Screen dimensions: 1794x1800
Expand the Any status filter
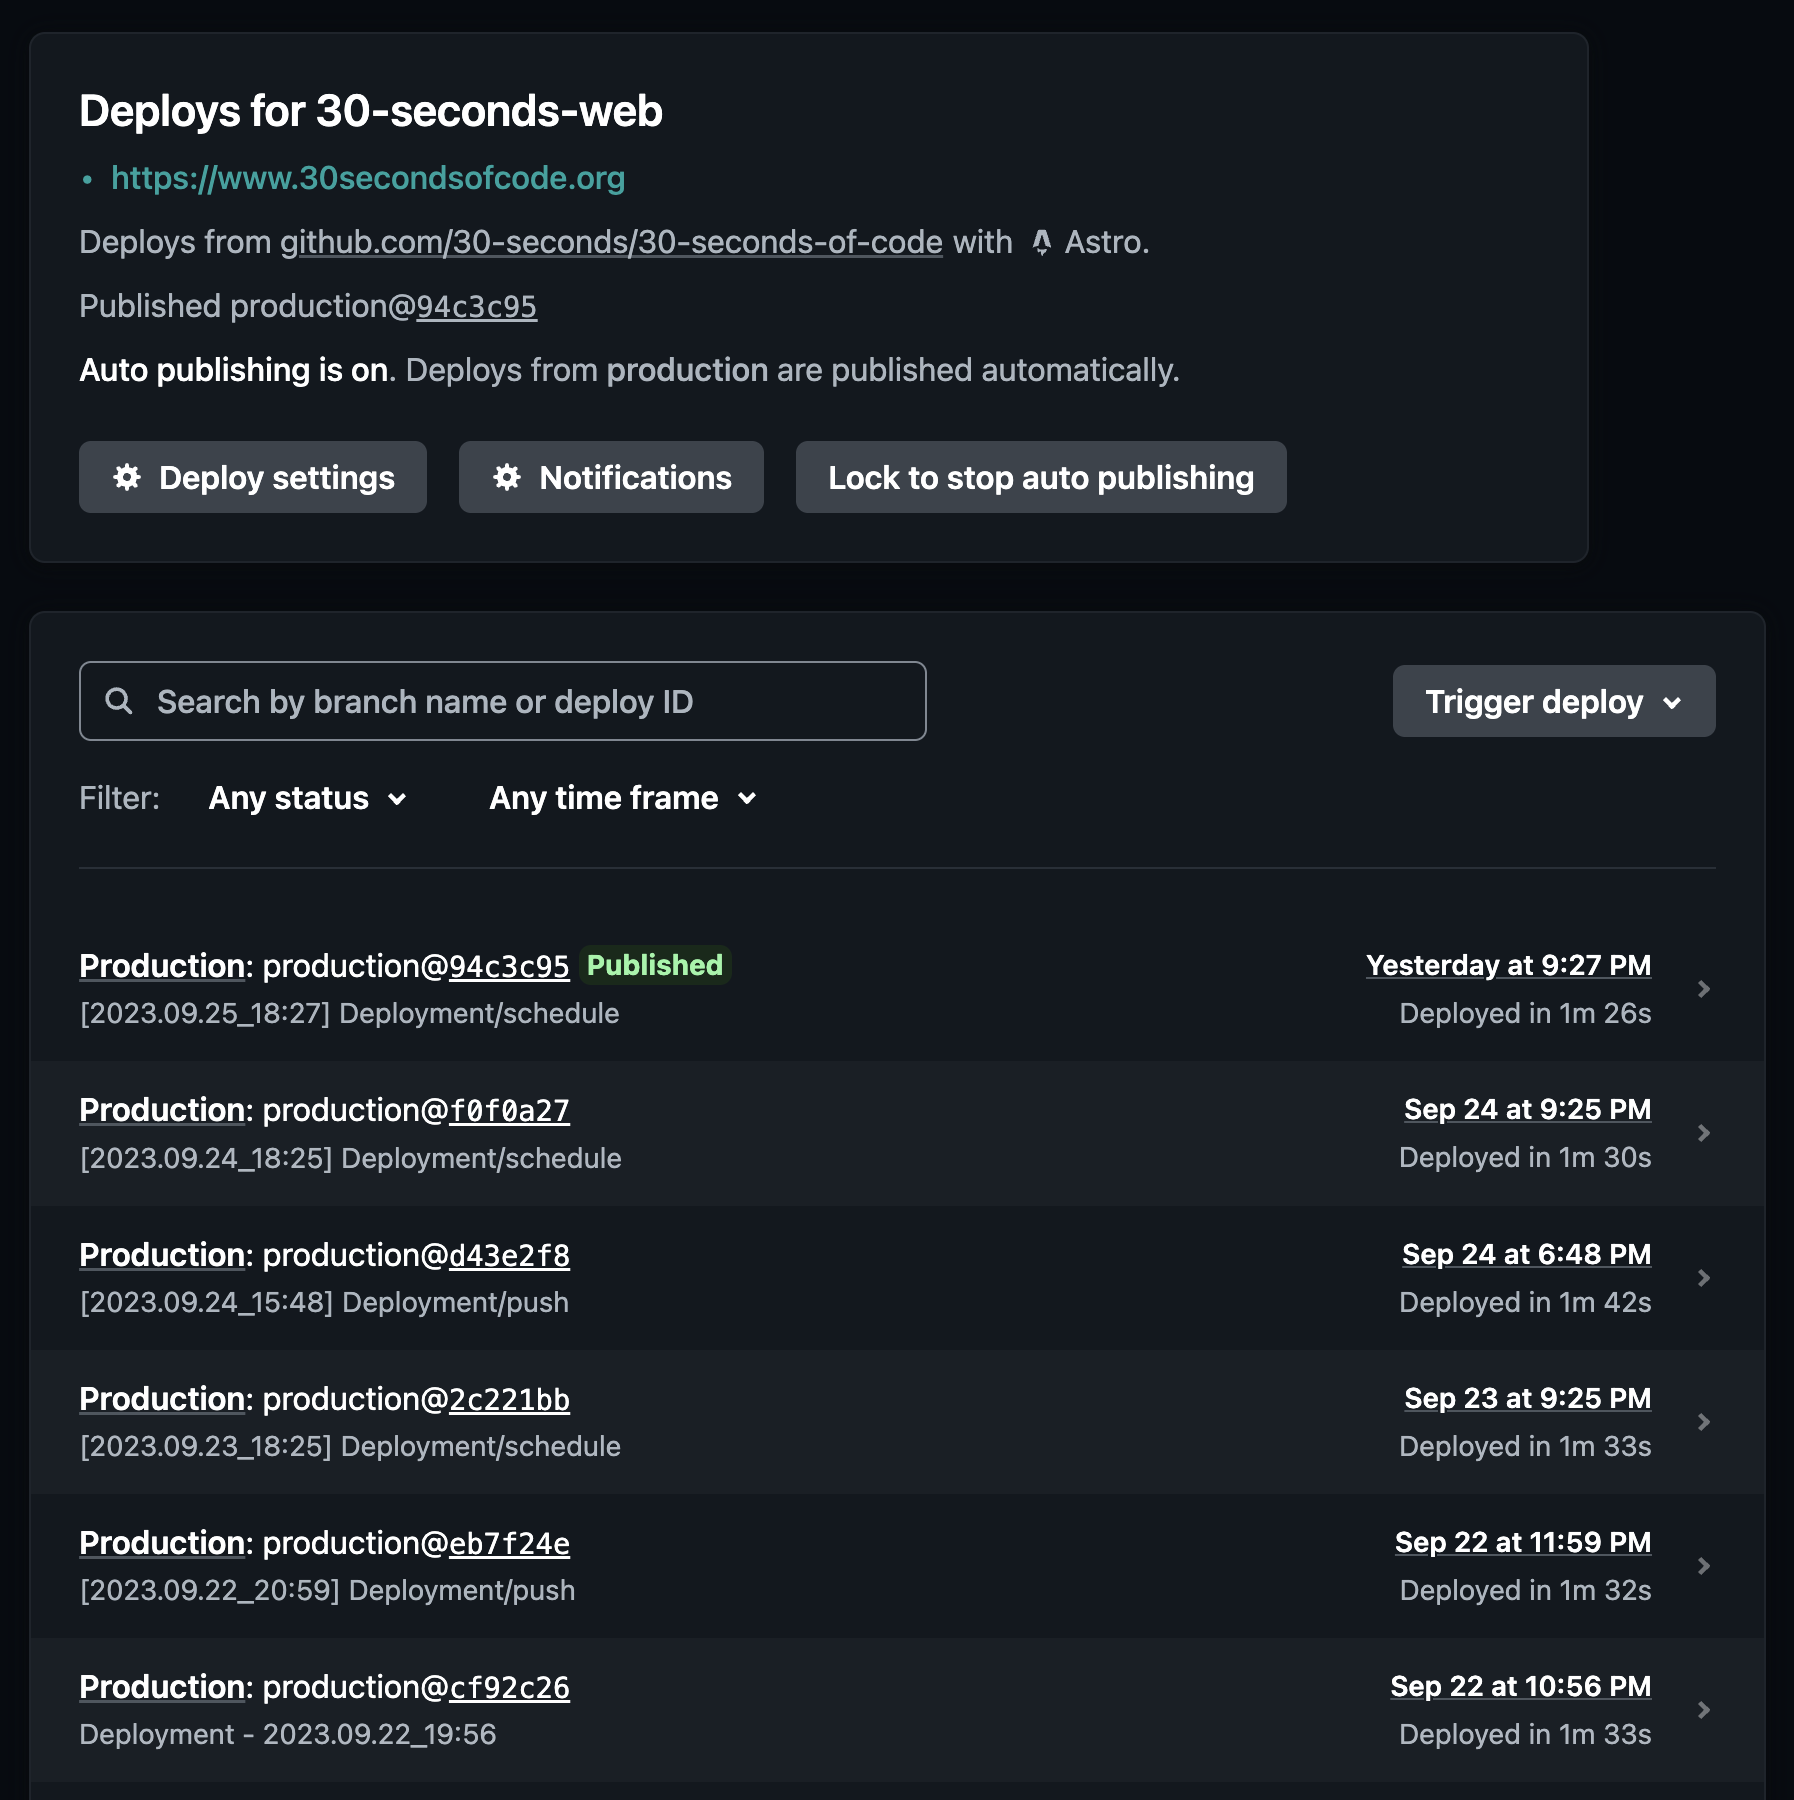point(307,798)
